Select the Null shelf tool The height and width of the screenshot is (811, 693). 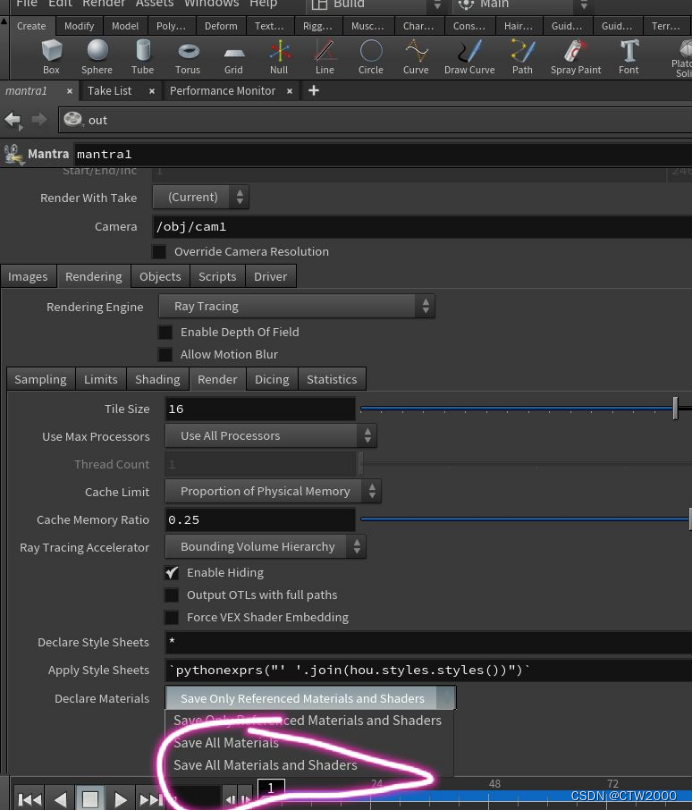tap(279, 57)
